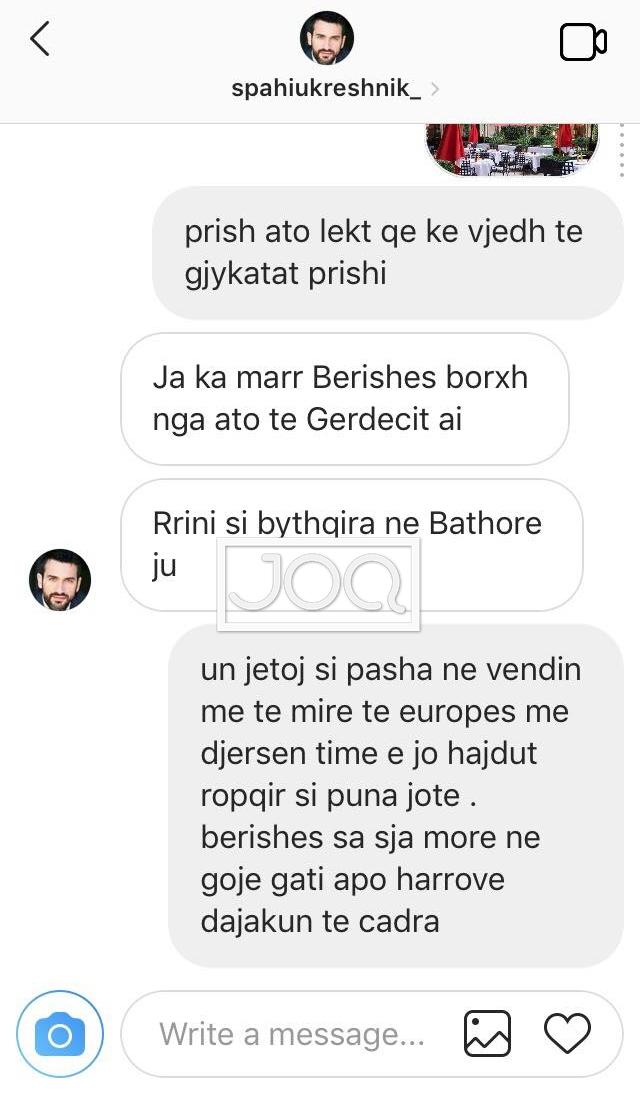
Task: Tap the profile avatar in the header
Action: (x=327, y=38)
